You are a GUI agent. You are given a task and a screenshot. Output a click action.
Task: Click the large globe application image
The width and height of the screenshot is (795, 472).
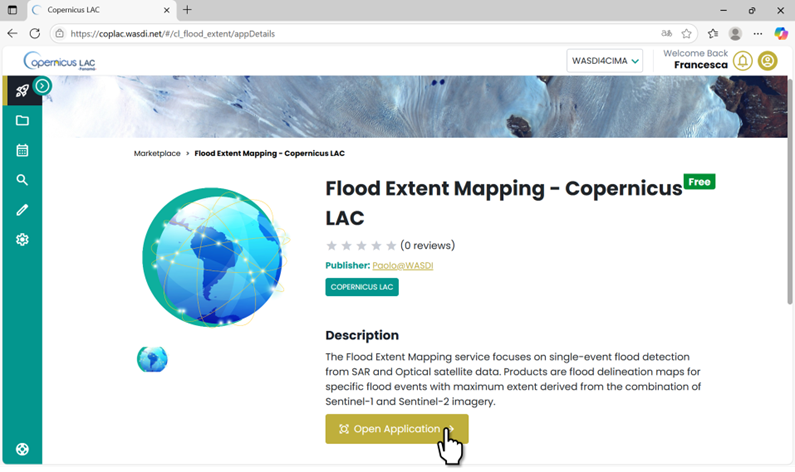coord(215,258)
